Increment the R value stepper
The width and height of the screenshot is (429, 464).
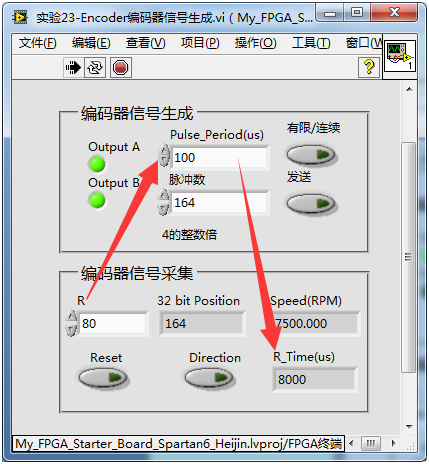pyautogui.click(x=71, y=317)
